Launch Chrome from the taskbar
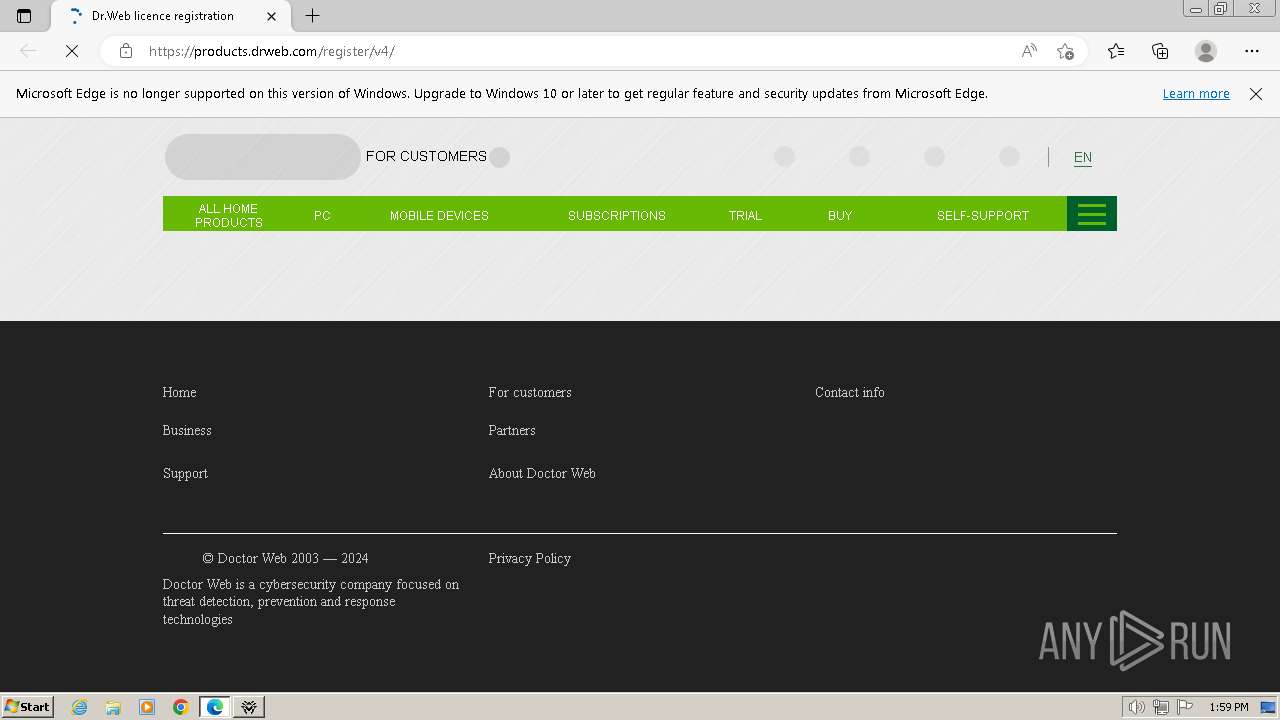The width and height of the screenshot is (1280, 720). tap(181, 707)
